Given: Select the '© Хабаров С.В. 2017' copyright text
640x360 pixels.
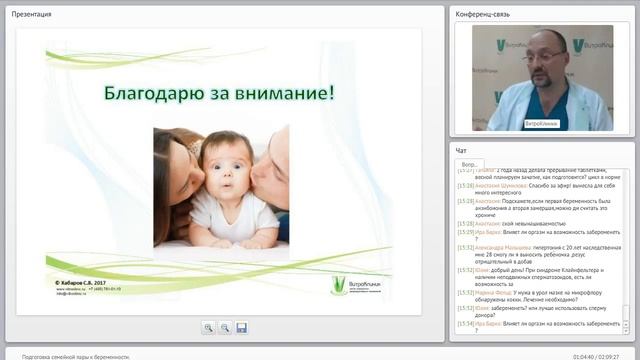Looking at the screenshot, I should [80, 282].
